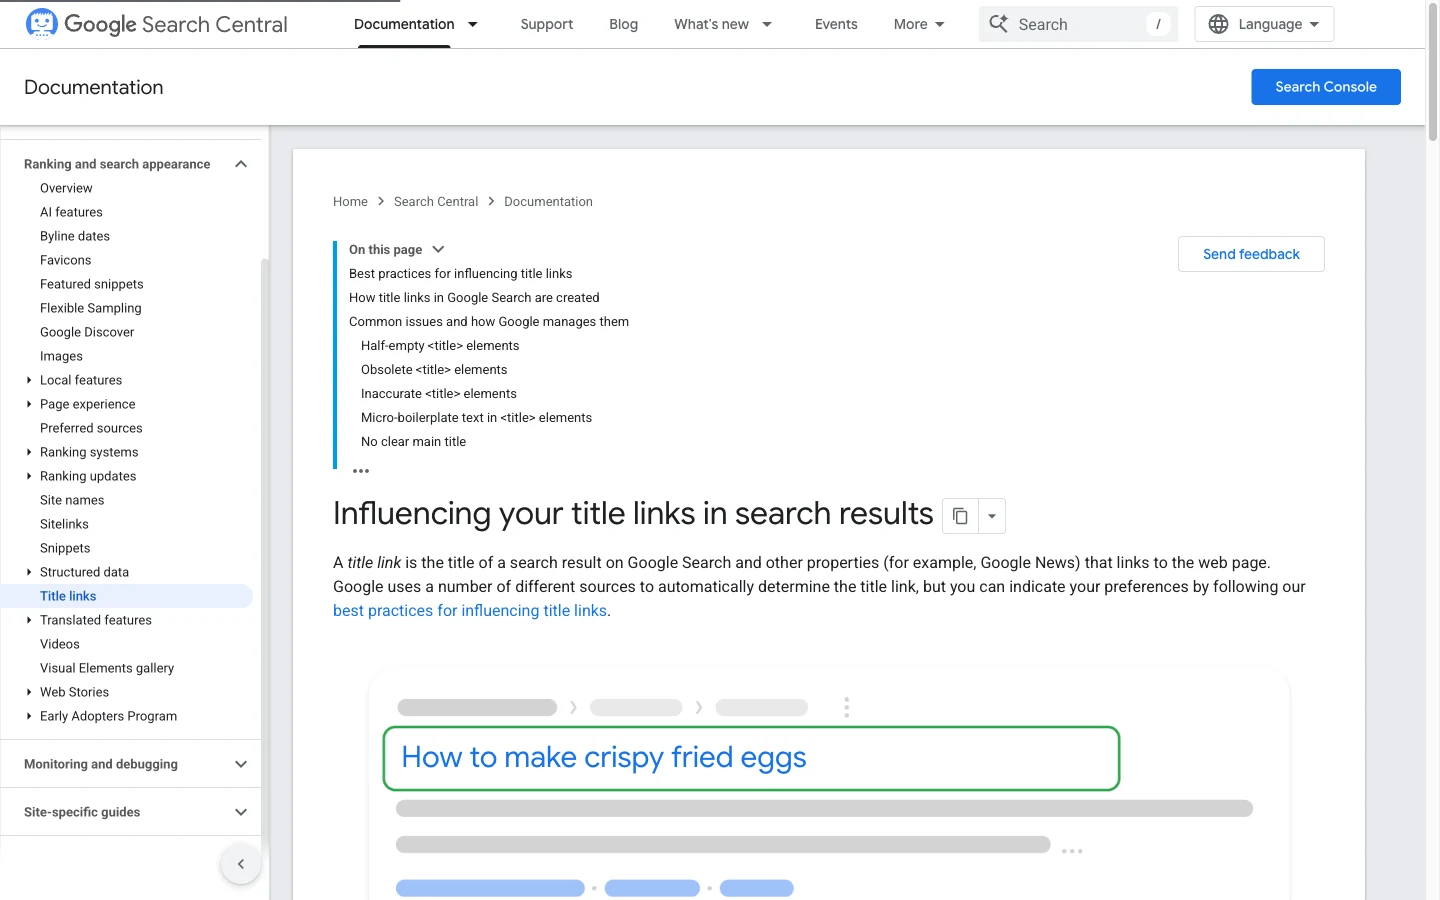Click the ellipsis under On this page

point(361,470)
